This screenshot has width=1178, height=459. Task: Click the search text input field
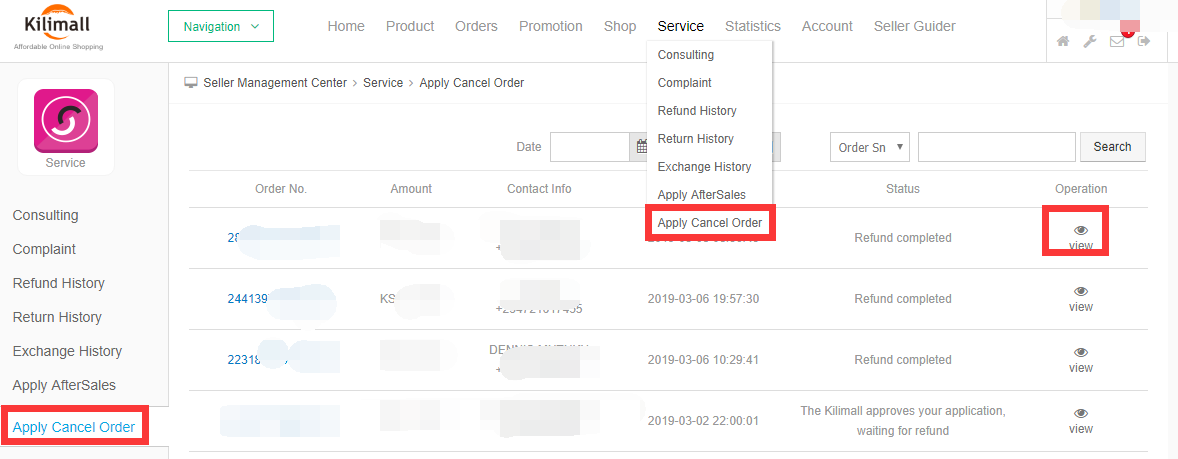(996, 147)
